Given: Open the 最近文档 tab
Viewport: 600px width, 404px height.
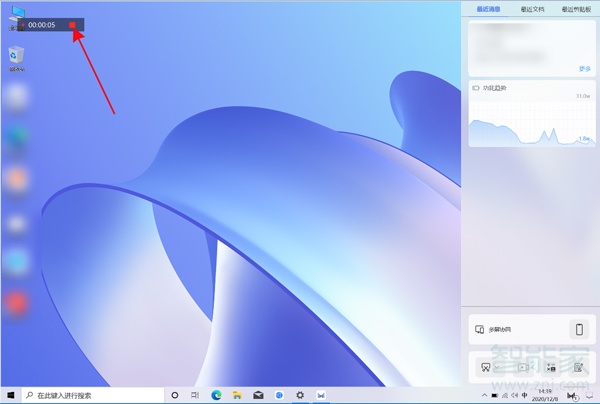Looking at the screenshot, I should 530,9.
